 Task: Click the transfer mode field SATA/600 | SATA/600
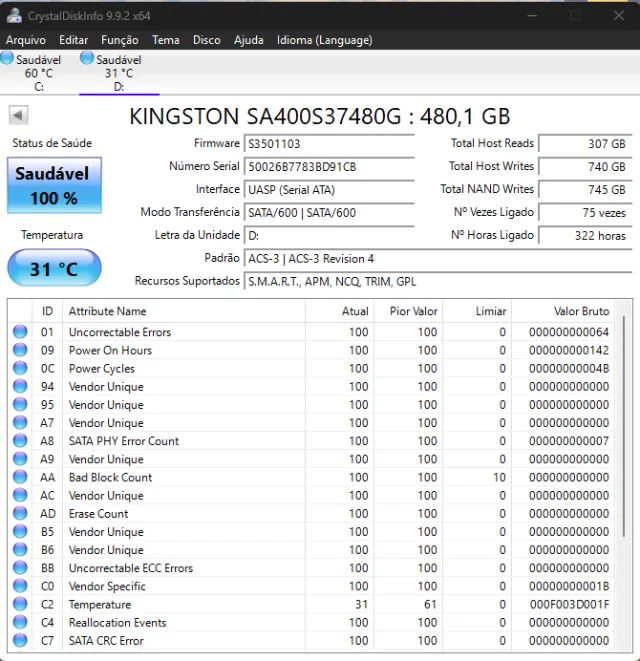pyautogui.click(x=329, y=212)
